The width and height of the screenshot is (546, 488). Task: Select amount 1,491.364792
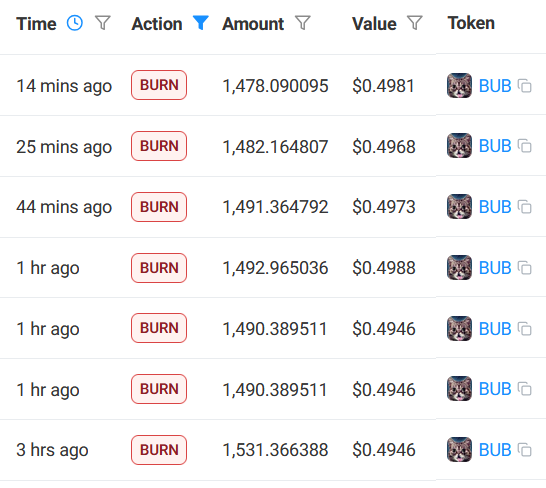275,207
